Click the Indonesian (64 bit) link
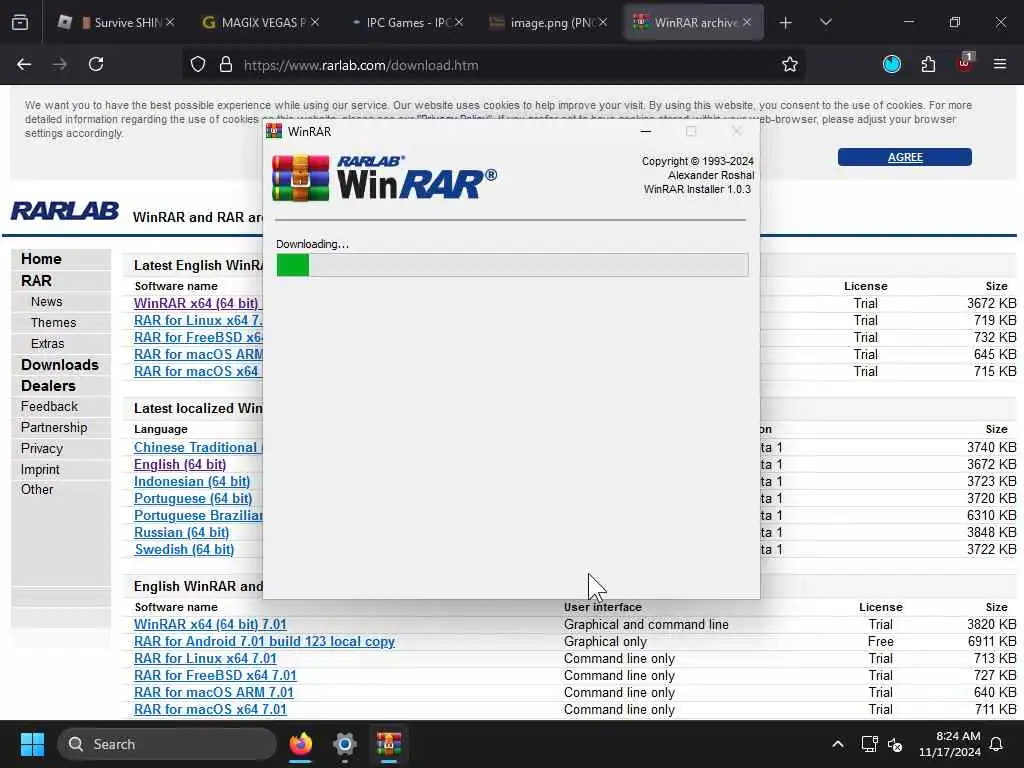This screenshot has width=1024, height=768. click(192, 481)
